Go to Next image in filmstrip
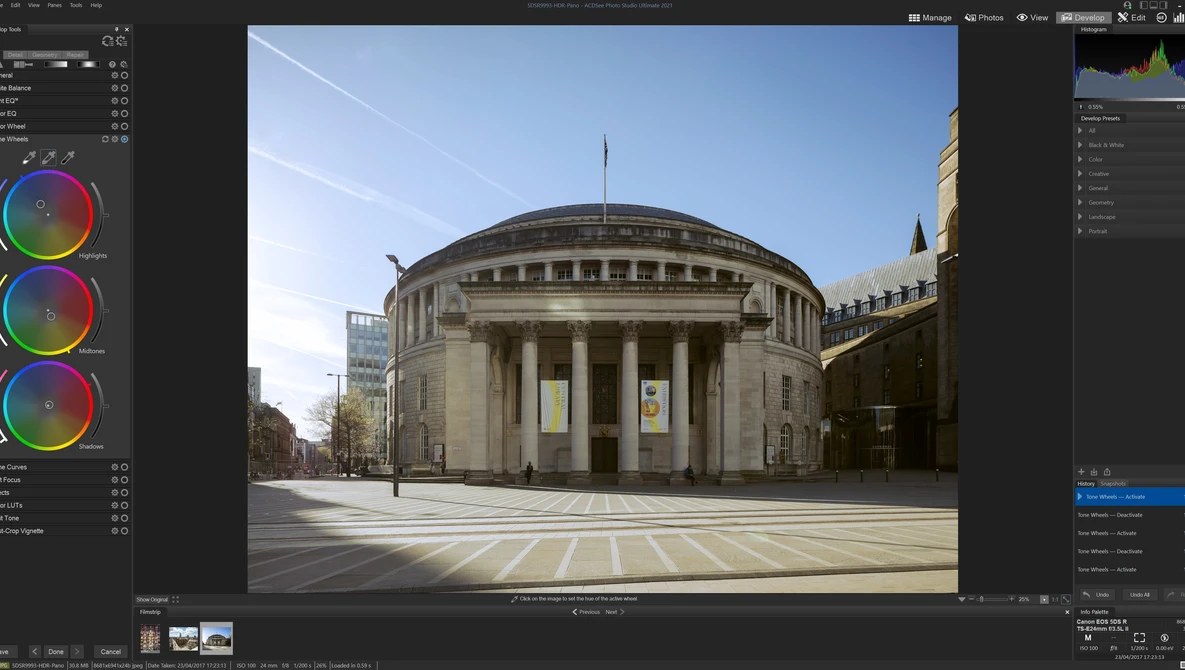The height and width of the screenshot is (670, 1185). click(614, 612)
